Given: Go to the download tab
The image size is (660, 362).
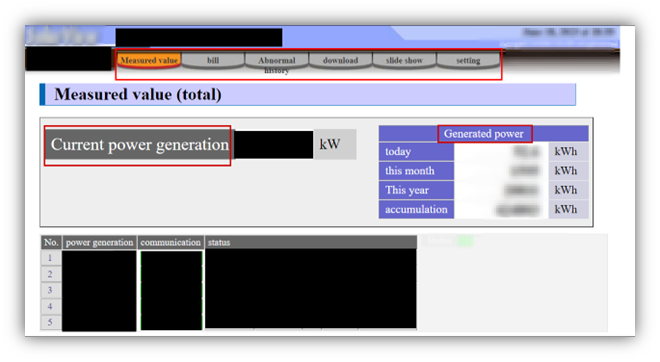Looking at the screenshot, I should click(341, 60).
